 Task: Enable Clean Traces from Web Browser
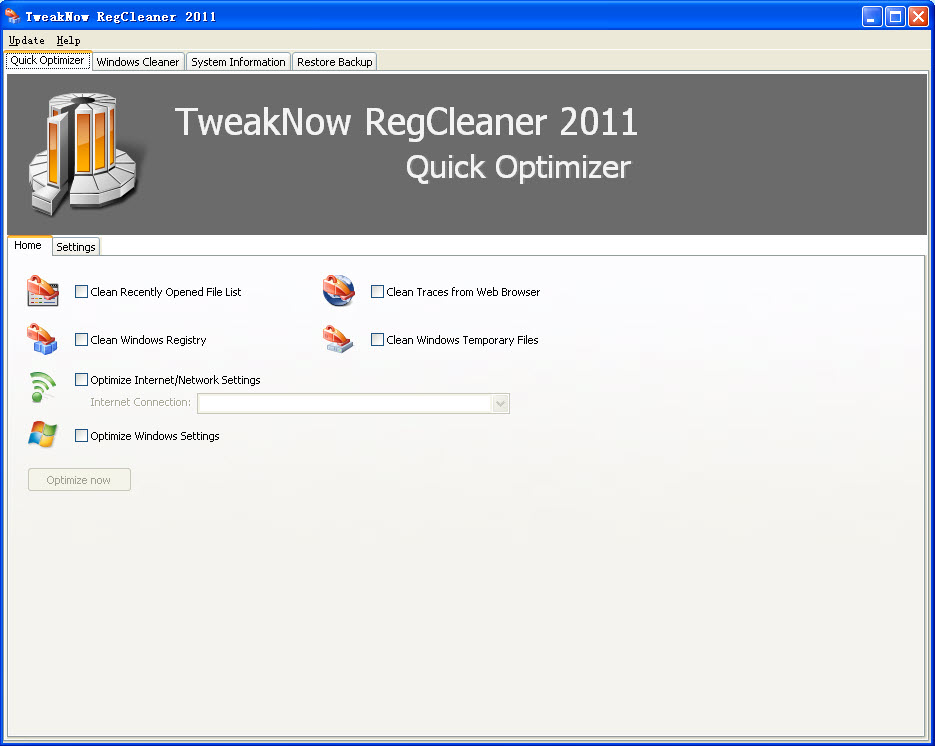pyautogui.click(x=377, y=291)
